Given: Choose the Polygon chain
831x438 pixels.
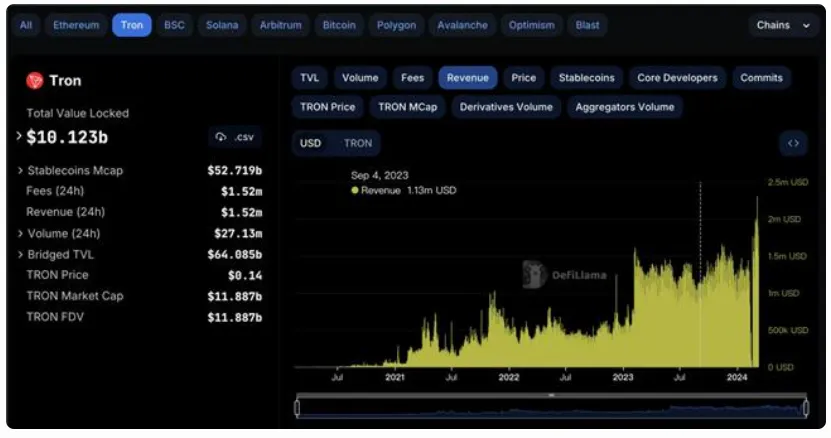Looking at the screenshot, I should point(396,25).
